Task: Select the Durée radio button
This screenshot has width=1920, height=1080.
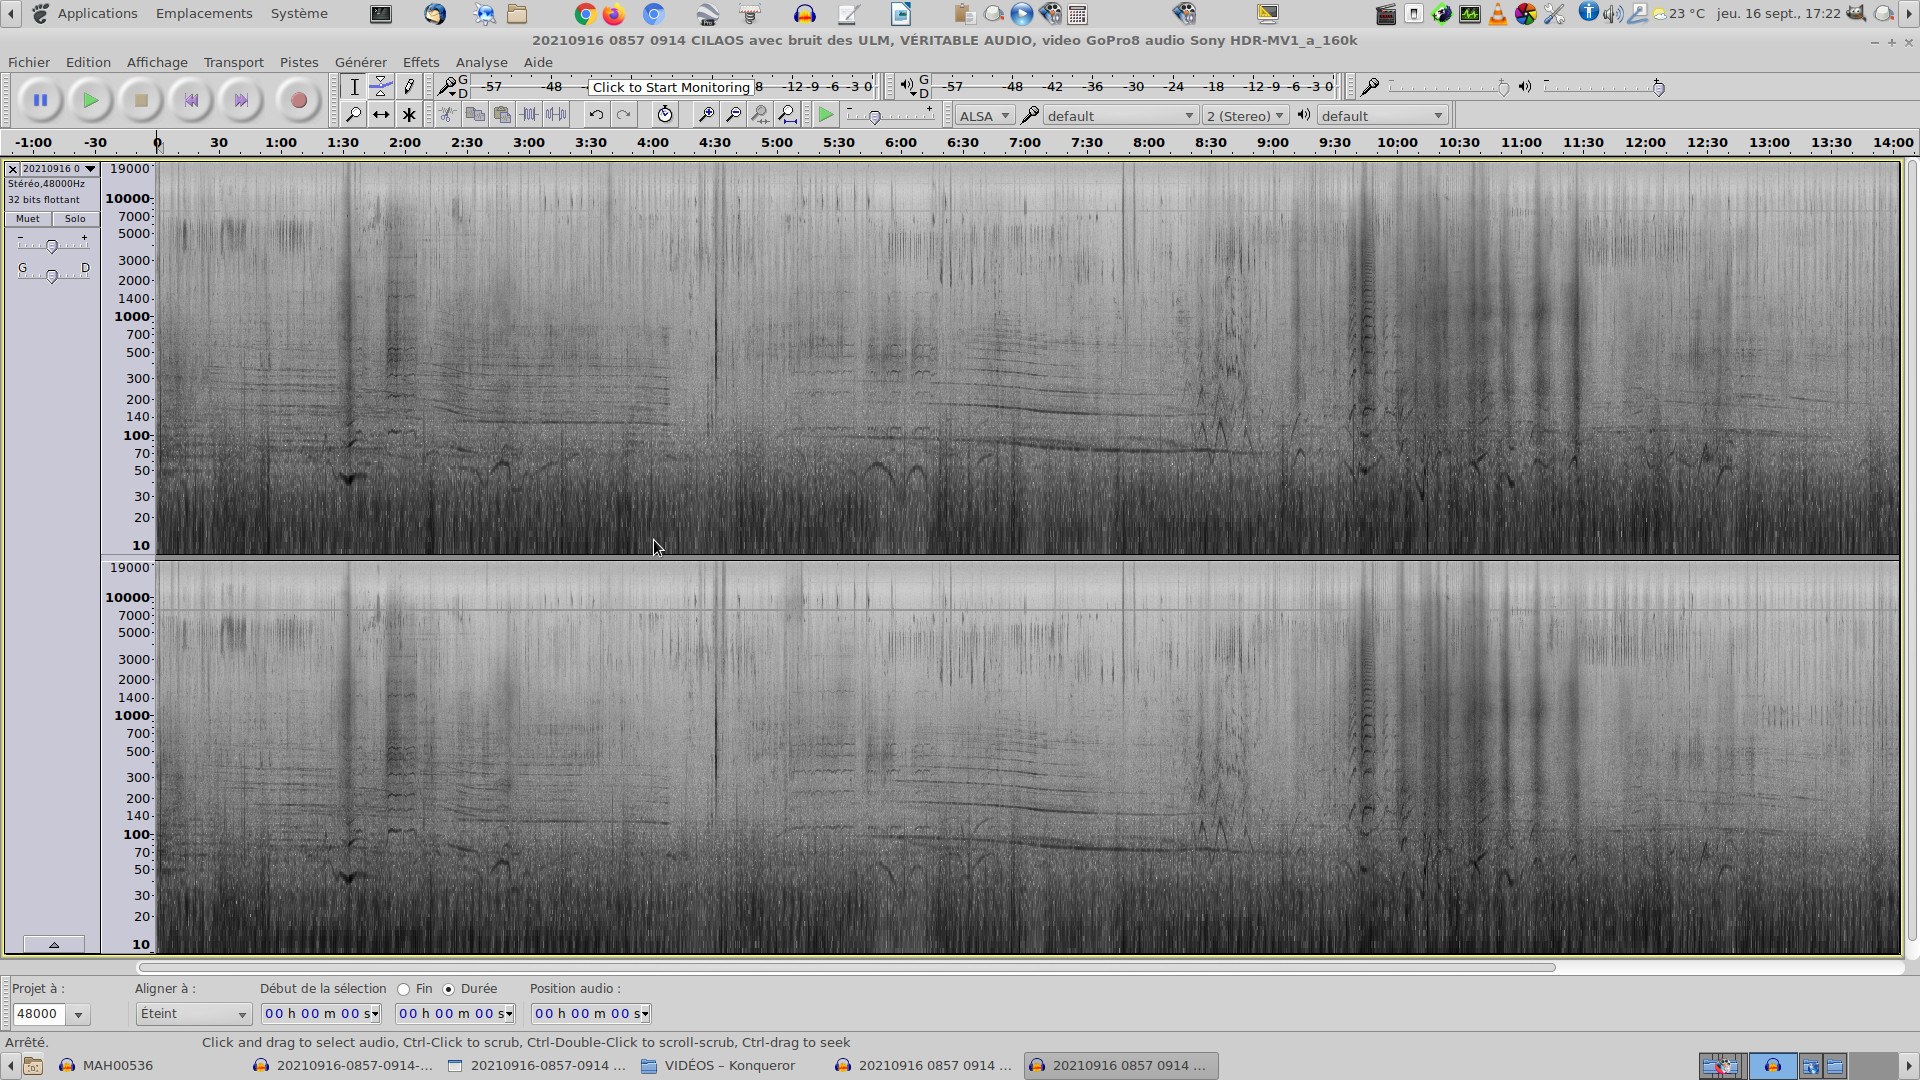Action: (449, 989)
